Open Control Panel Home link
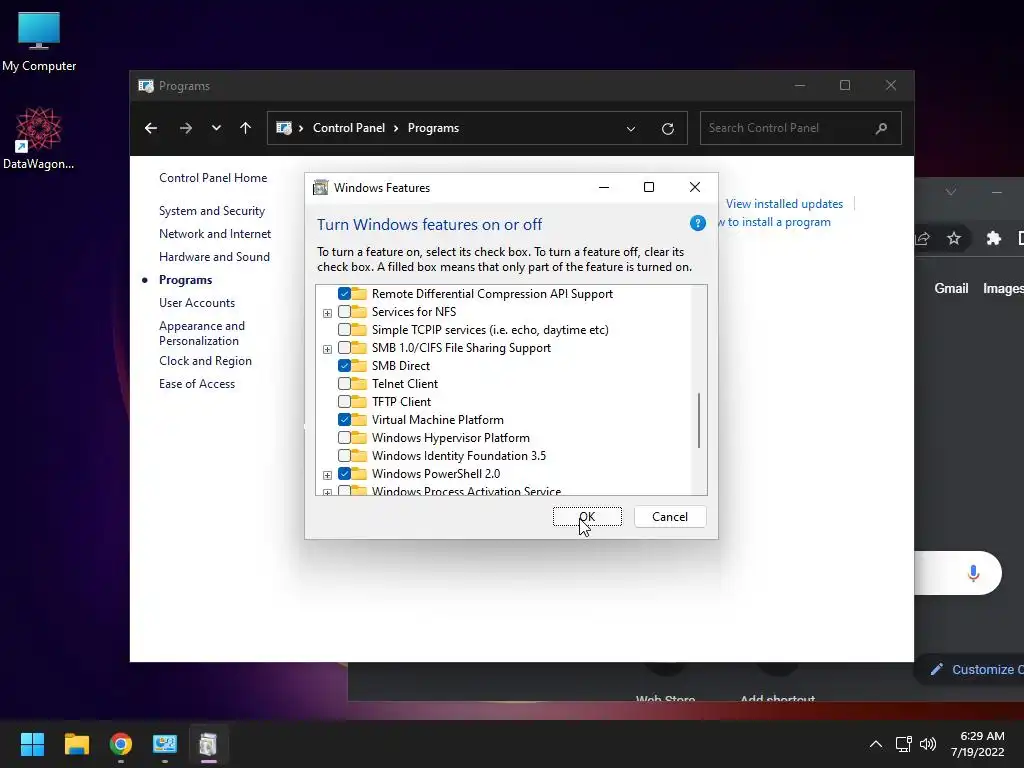The width and height of the screenshot is (1024, 768). tap(213, 178)
